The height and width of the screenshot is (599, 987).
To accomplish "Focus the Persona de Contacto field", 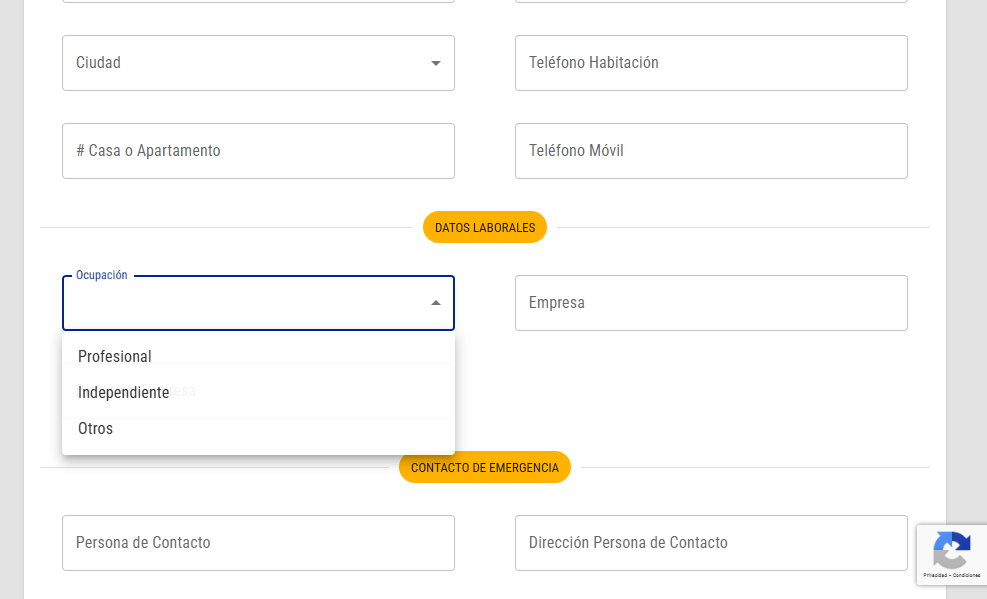I will tap(258, 543).
